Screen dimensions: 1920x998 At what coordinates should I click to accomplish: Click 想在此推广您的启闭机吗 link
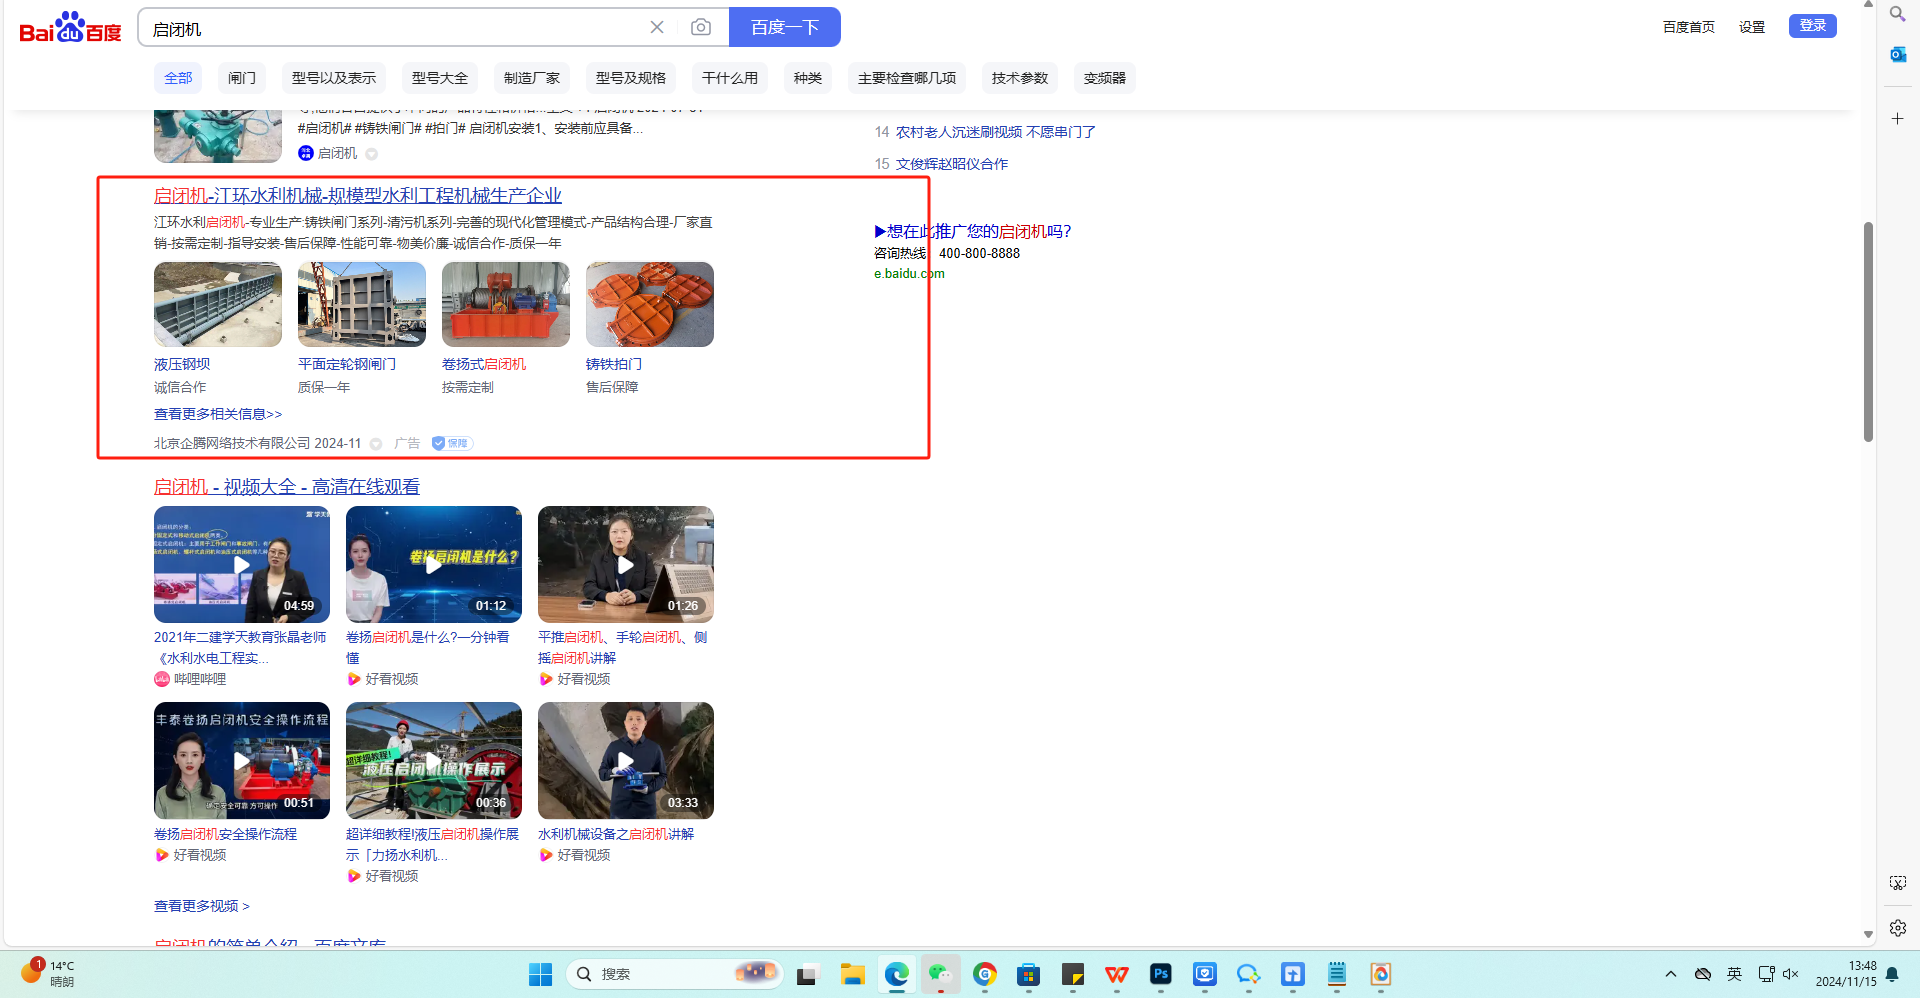(x=973, y=231)
